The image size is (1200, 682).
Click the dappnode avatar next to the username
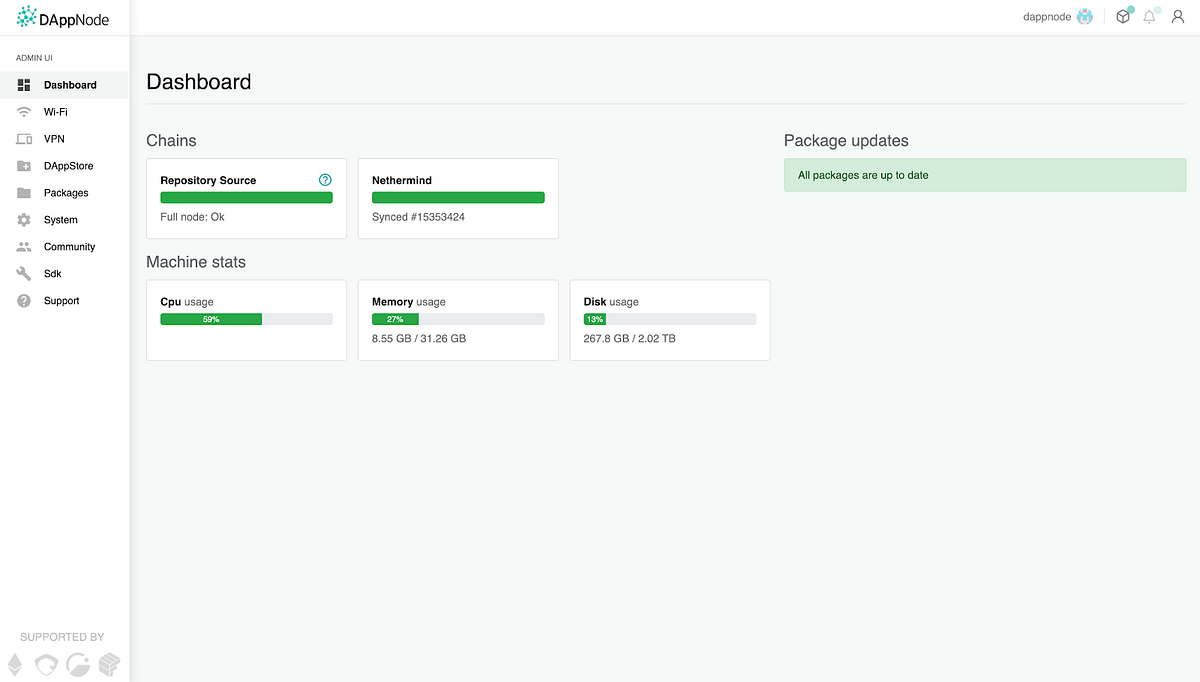tap(1083, 16)
